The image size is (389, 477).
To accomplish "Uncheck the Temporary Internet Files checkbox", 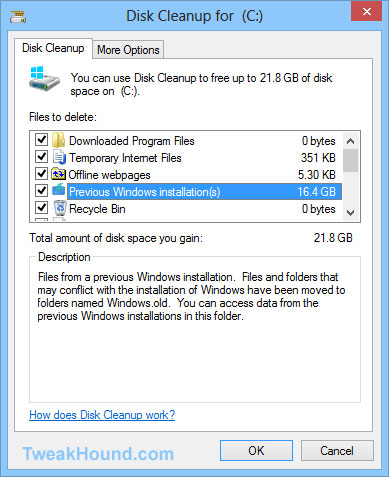I will tap(42, 156).
